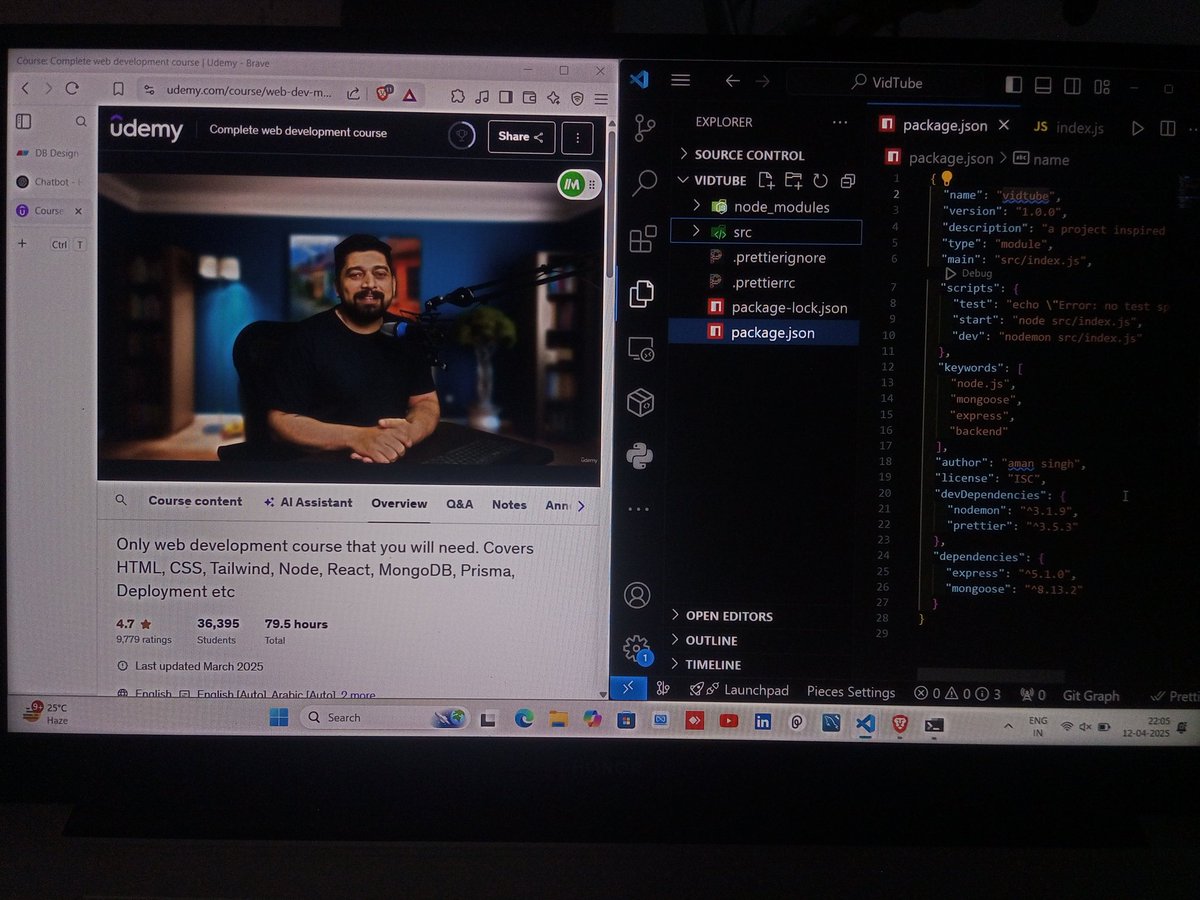Open the Manage gear icon in VS Code
This screenshot has width=1200, height=900.
pos(635,648)
